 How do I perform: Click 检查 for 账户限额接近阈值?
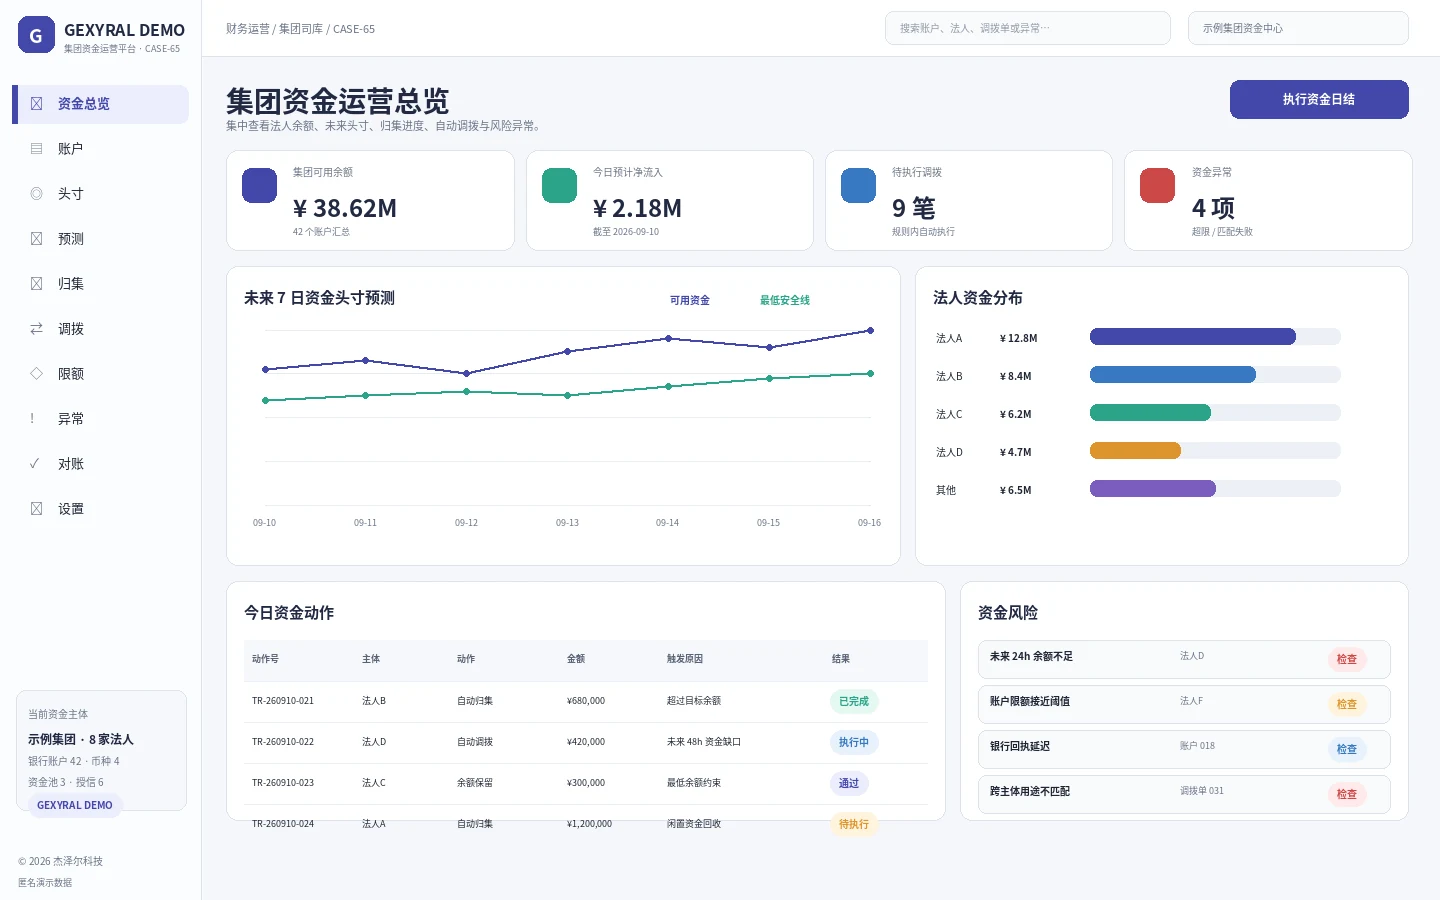[x=1347, y=704]
